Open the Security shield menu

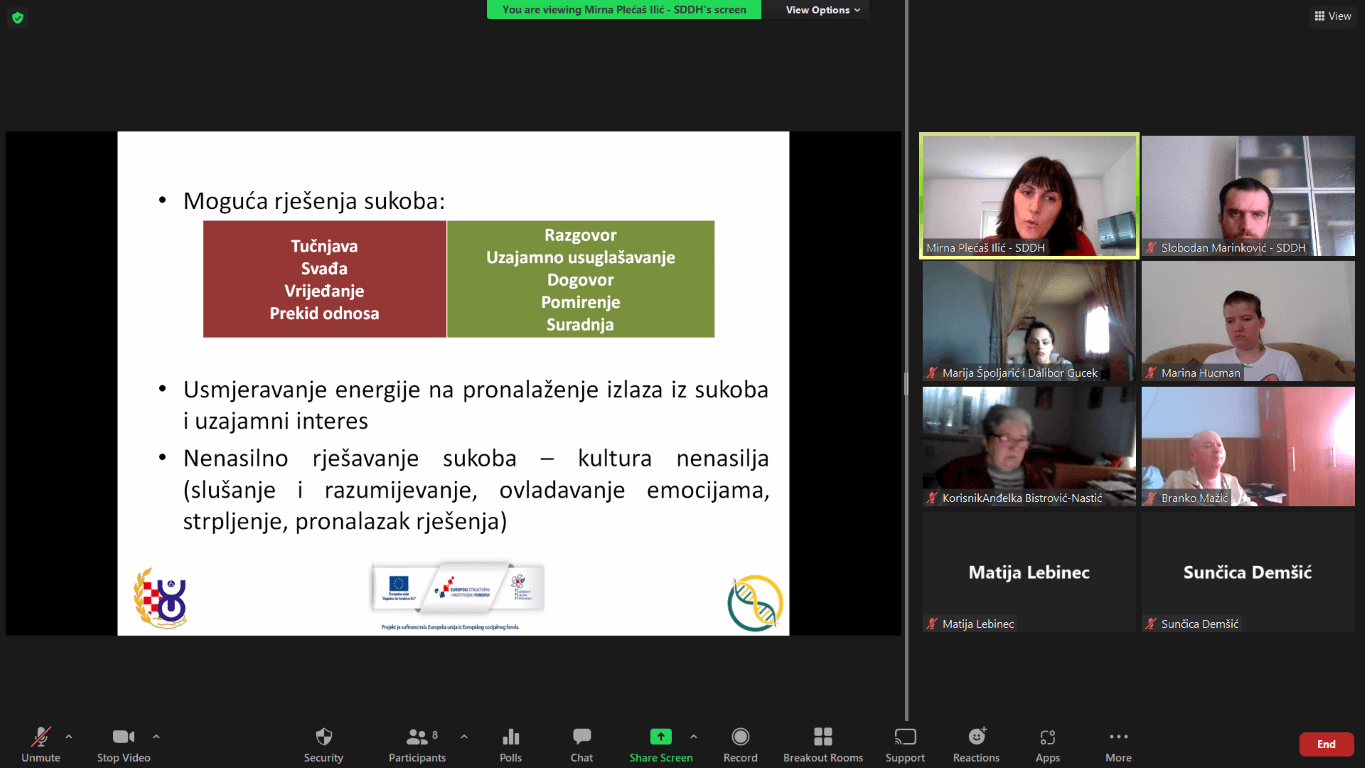(x=323, y=744)
